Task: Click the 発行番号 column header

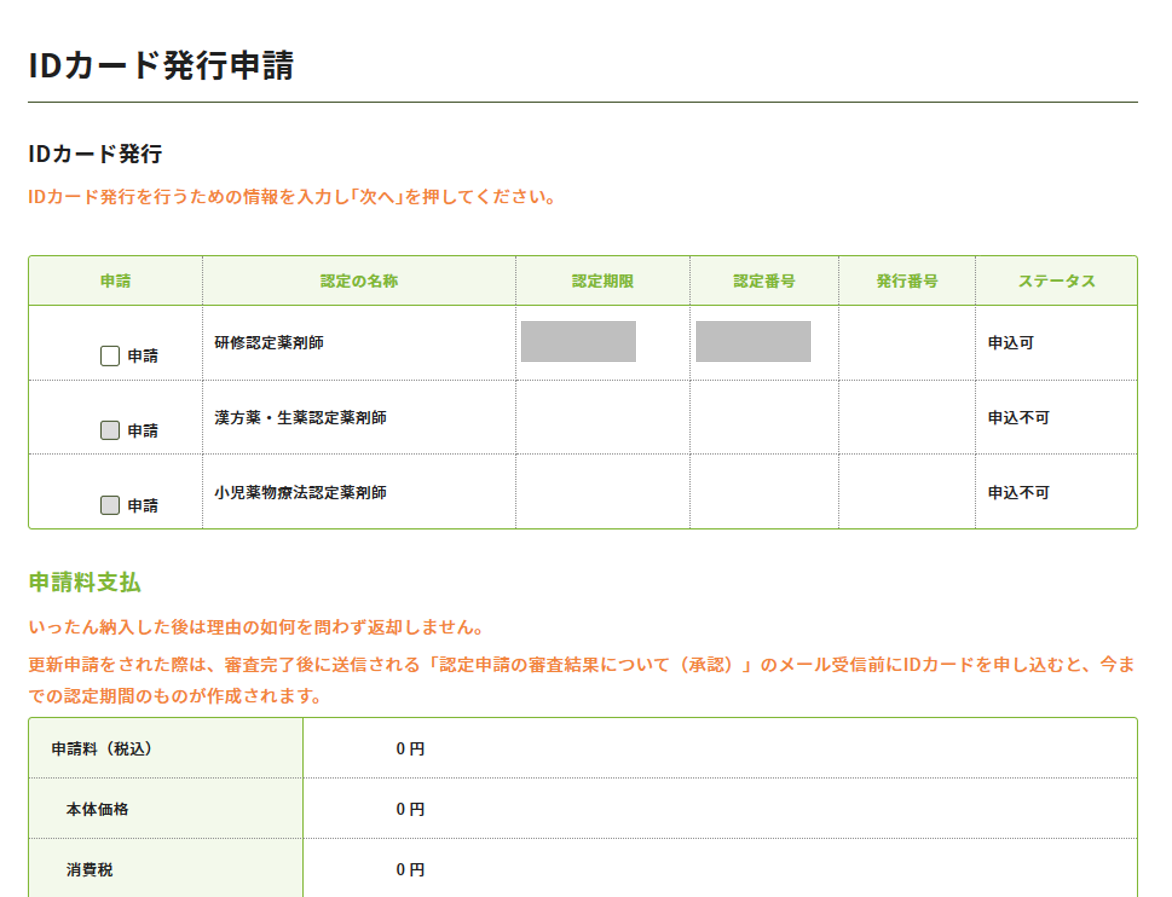Action: coord(907,281)
